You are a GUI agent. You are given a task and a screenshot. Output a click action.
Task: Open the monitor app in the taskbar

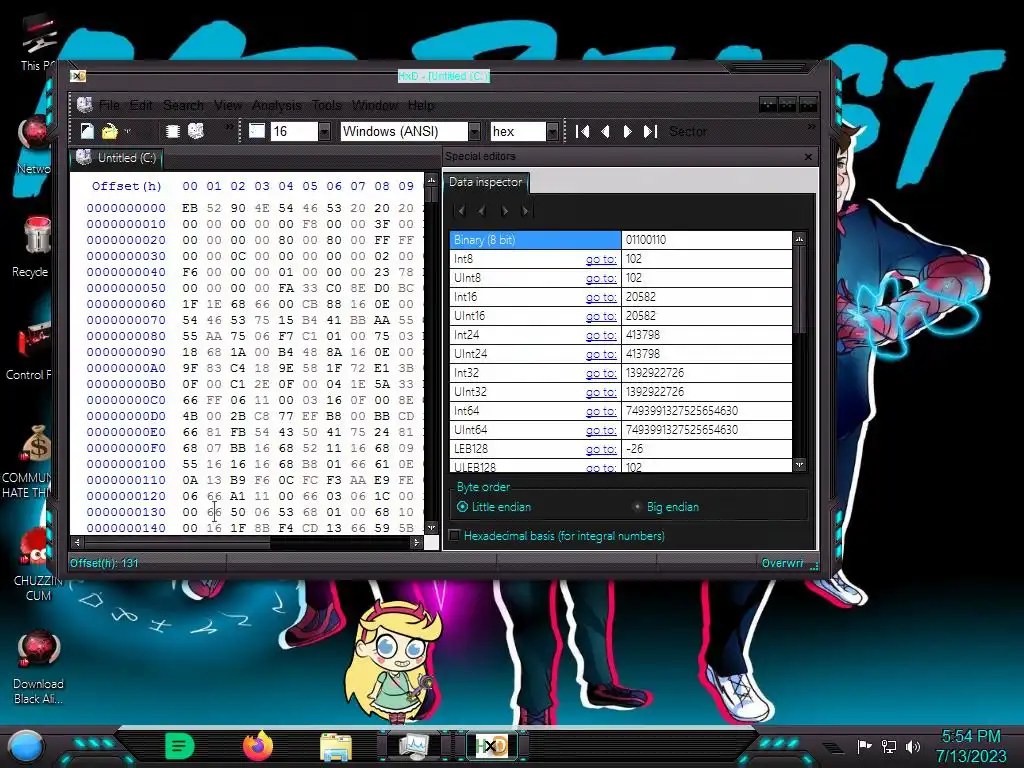(414, 746)
